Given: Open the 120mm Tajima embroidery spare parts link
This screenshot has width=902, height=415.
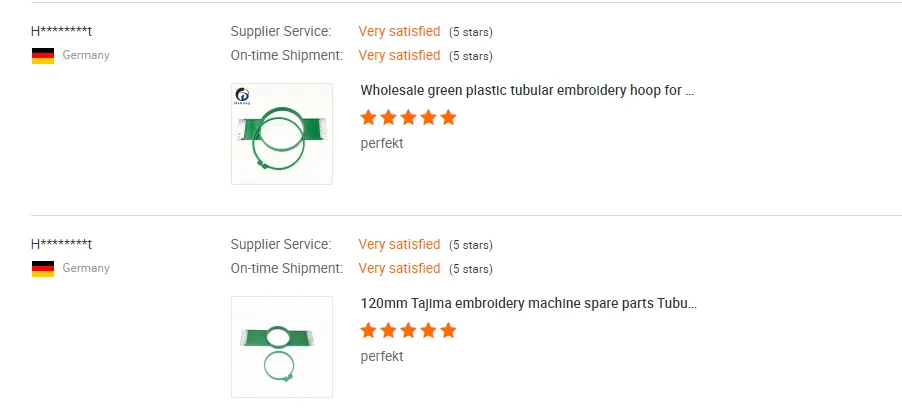Looking at the screenshot, I should click(528, 303).
